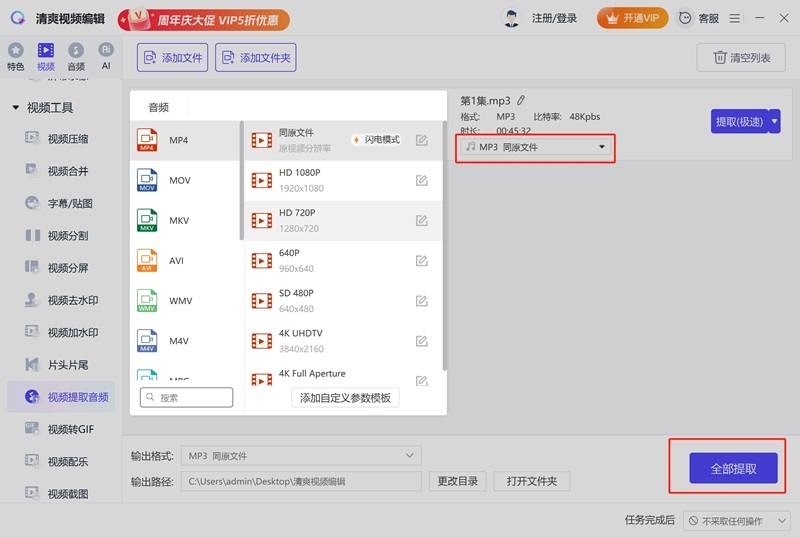Select the SD 480P preset
The height and width of the screenshot is (538, 800).
pos(343,301)
